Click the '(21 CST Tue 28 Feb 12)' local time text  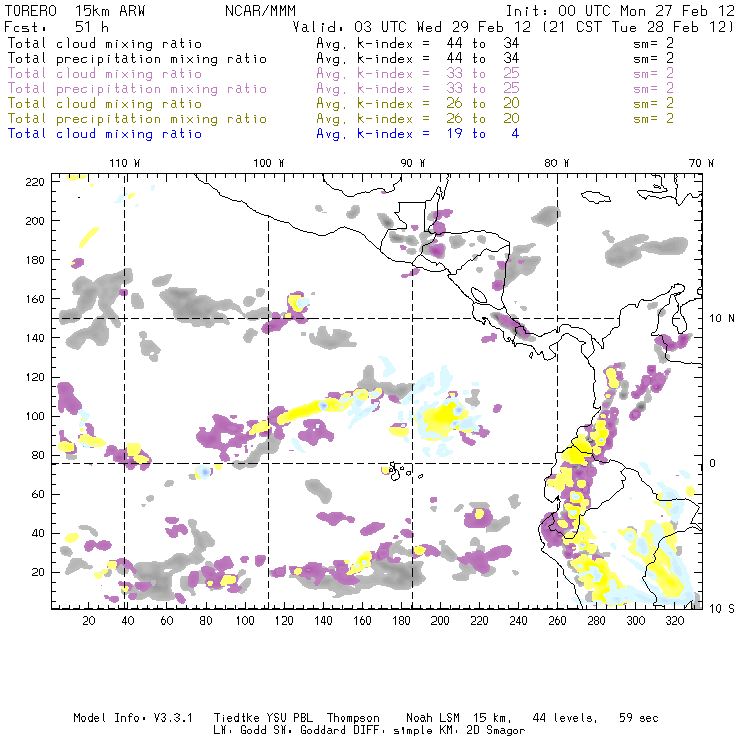click(638, 27)
